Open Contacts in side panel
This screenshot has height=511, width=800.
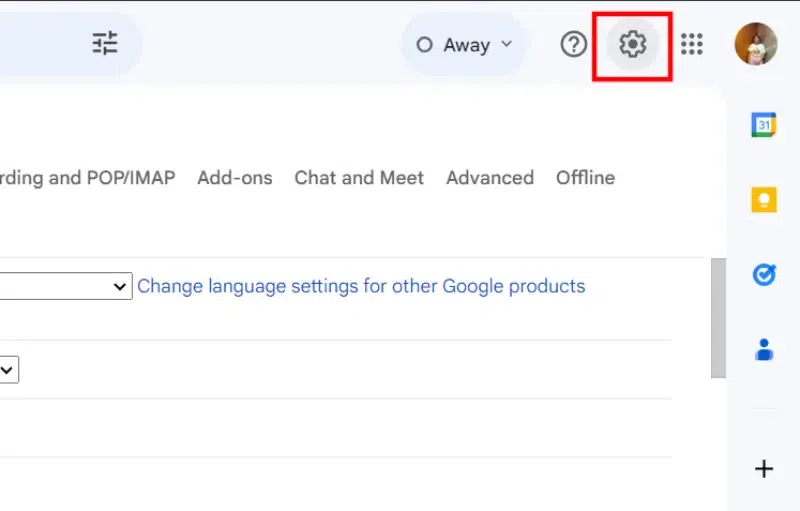click(x=764, y=349)
